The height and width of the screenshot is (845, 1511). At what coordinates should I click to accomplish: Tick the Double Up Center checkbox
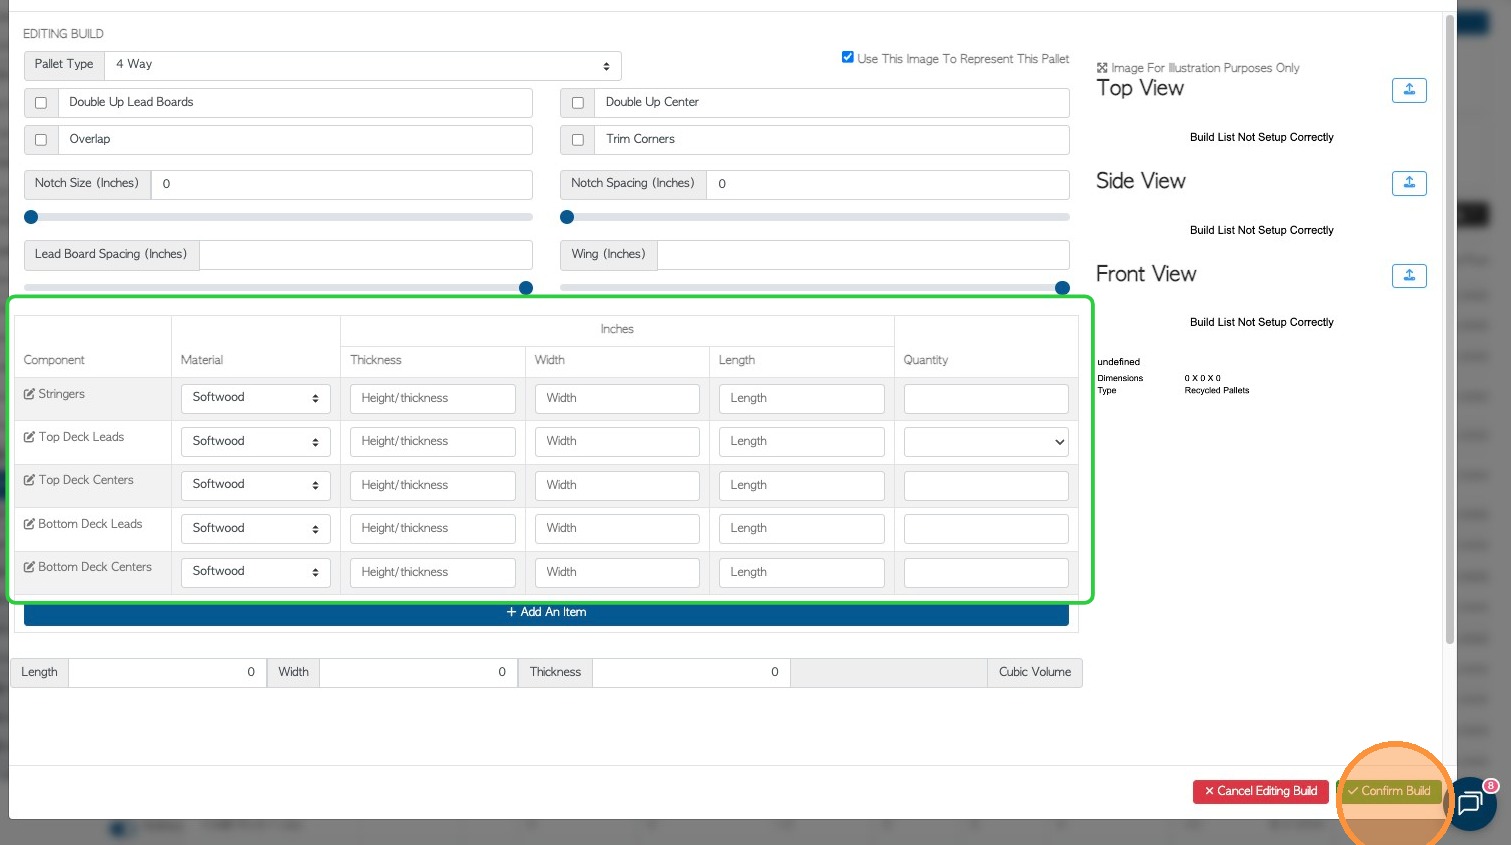point(577,103)
